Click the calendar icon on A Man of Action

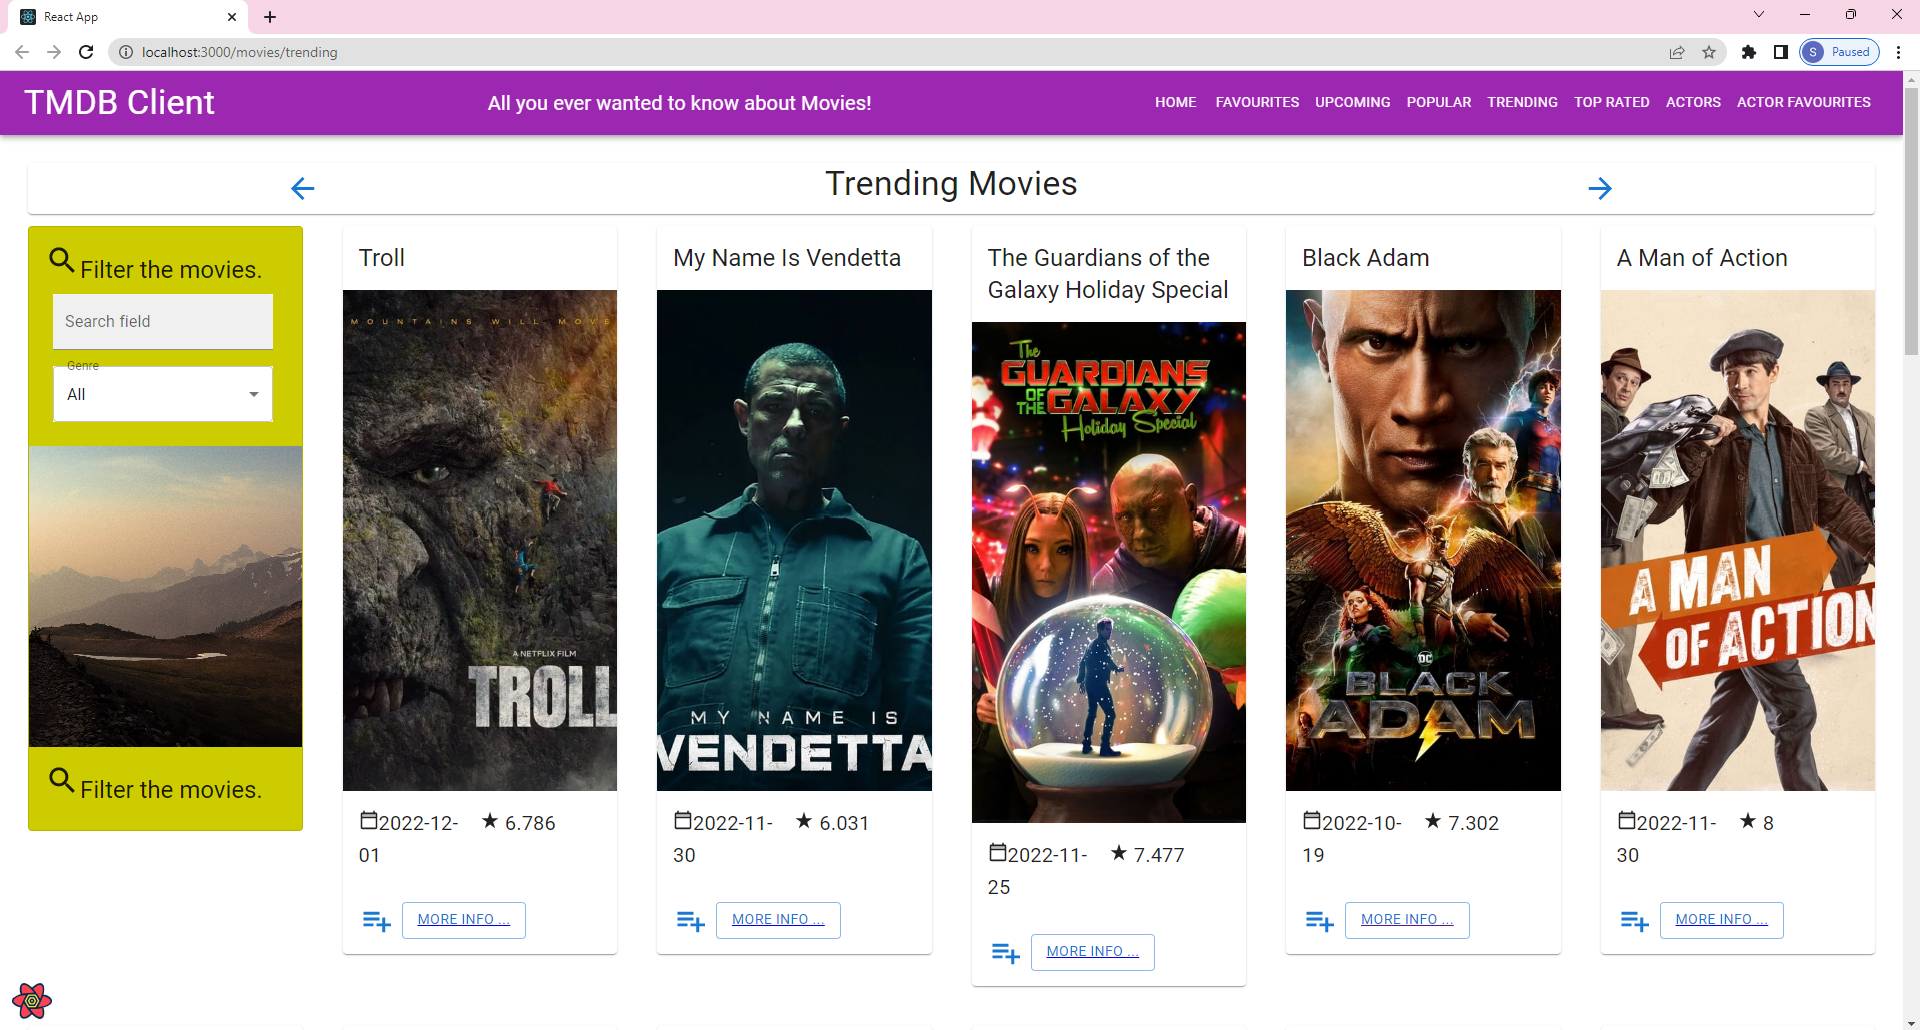(x=1627, y=820)
